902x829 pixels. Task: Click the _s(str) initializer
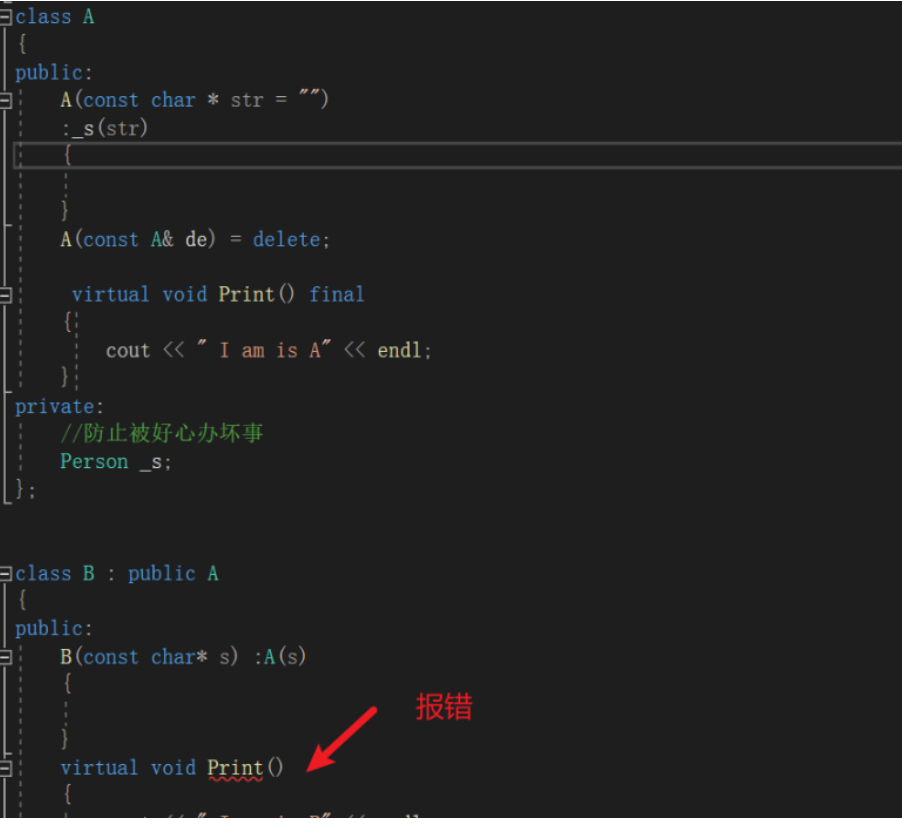click(x=104, y=128)
